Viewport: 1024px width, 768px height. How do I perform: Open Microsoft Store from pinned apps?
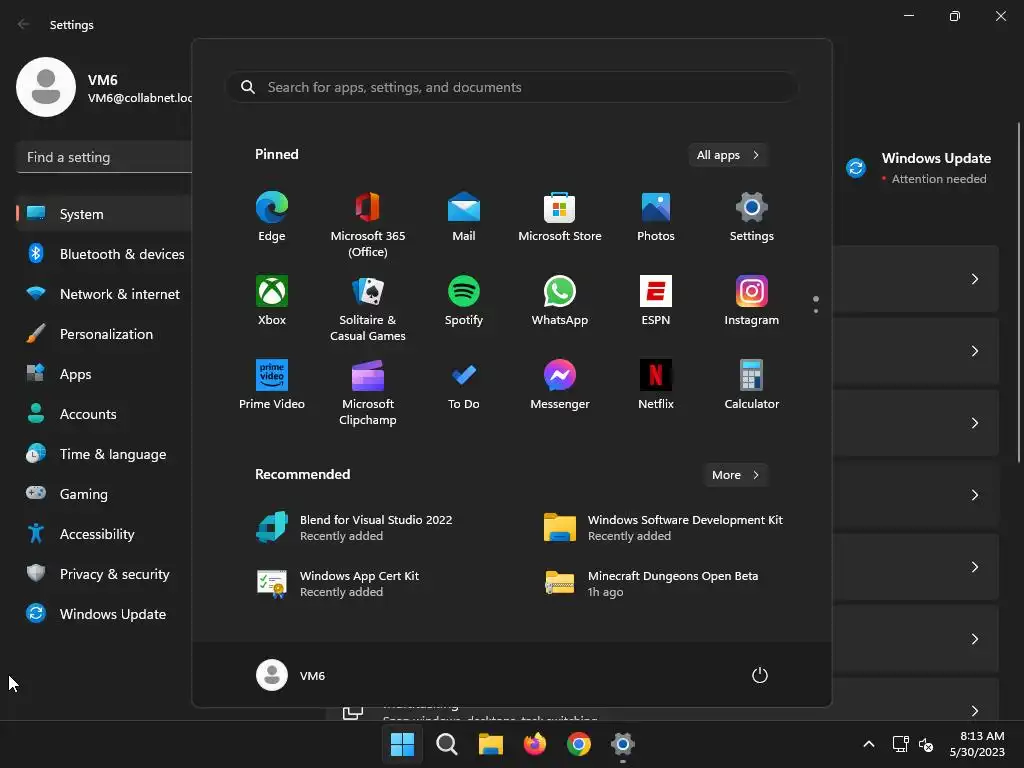[x=560, y=218]
